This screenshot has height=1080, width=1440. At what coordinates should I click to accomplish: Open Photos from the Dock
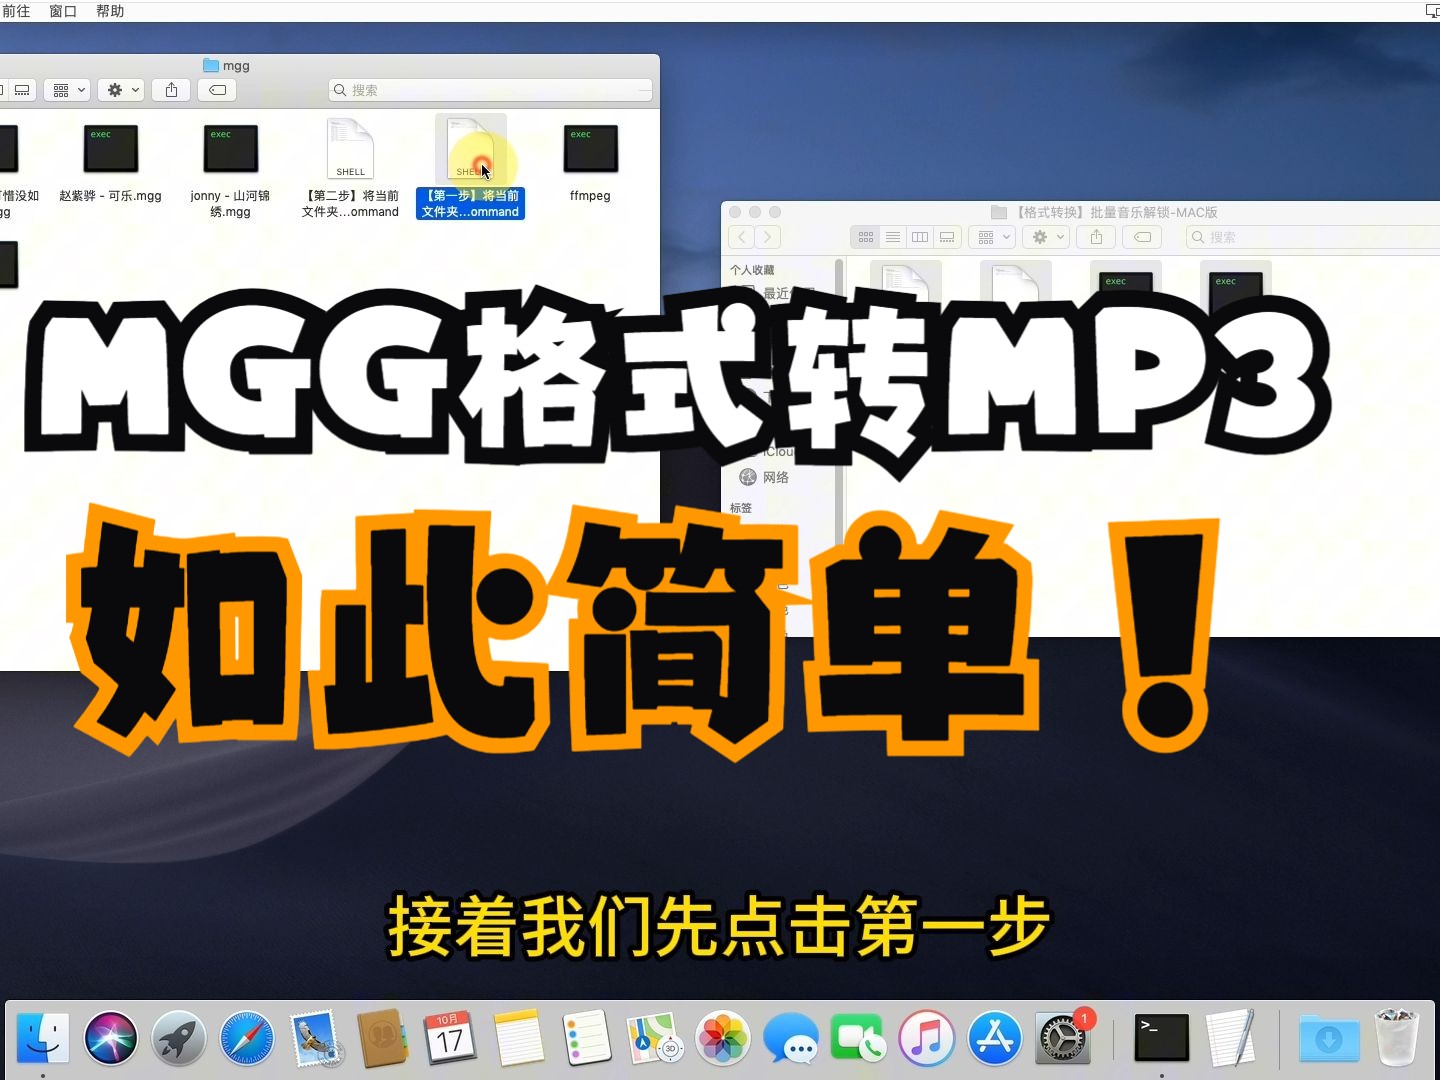click(x=722, y=1038)
